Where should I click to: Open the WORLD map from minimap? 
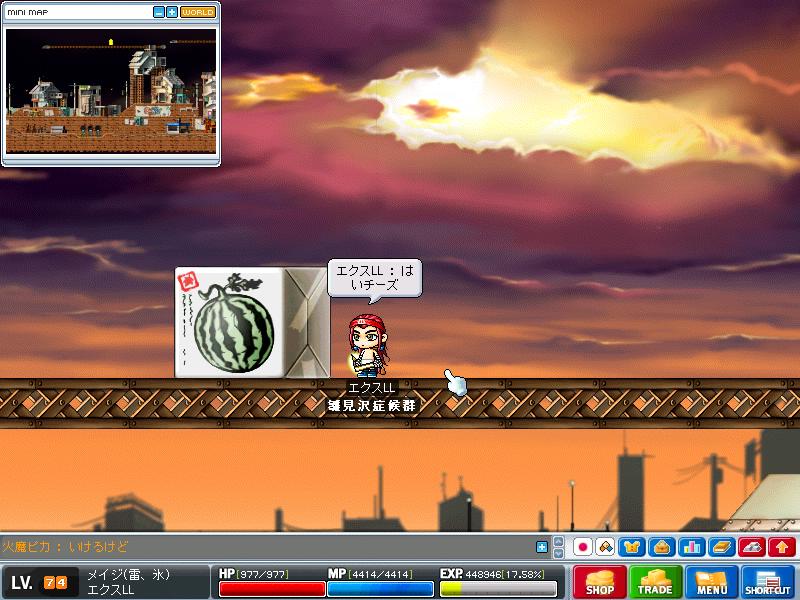point(197,12)
